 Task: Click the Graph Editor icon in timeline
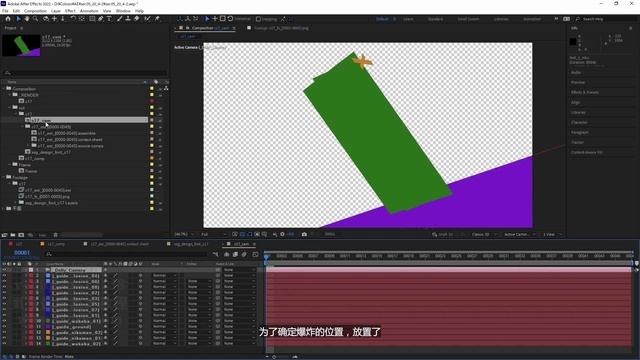coord(256,254)
